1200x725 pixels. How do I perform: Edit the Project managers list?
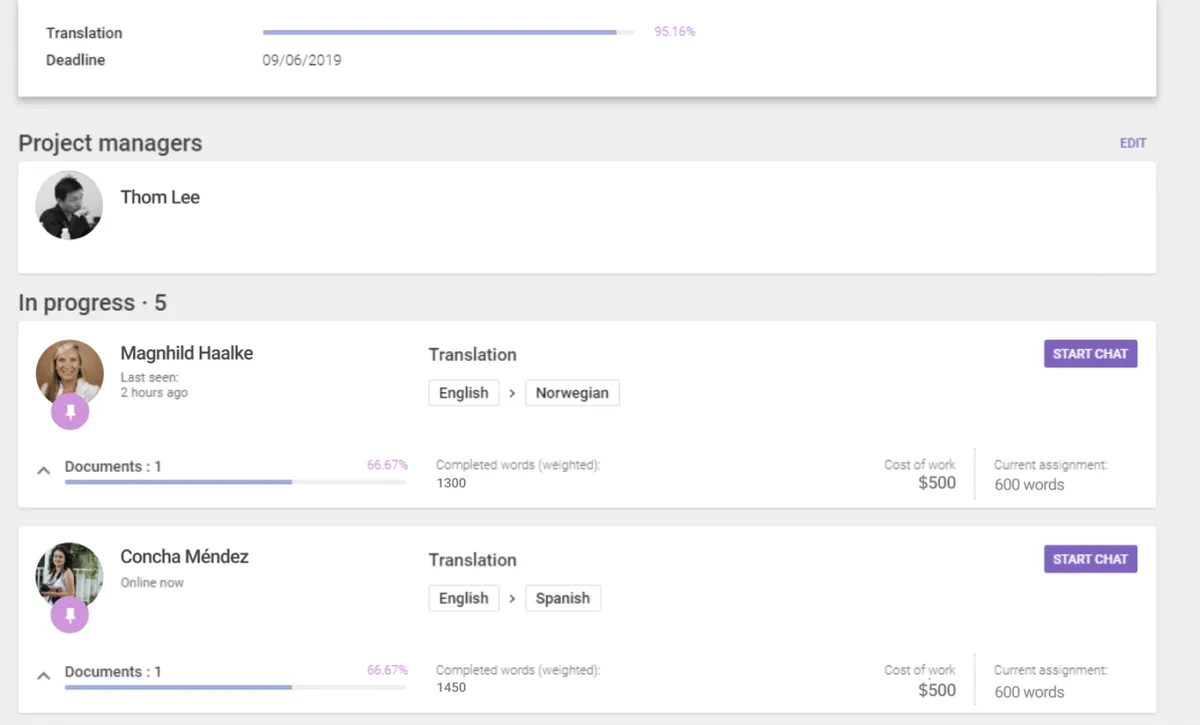1132,143
